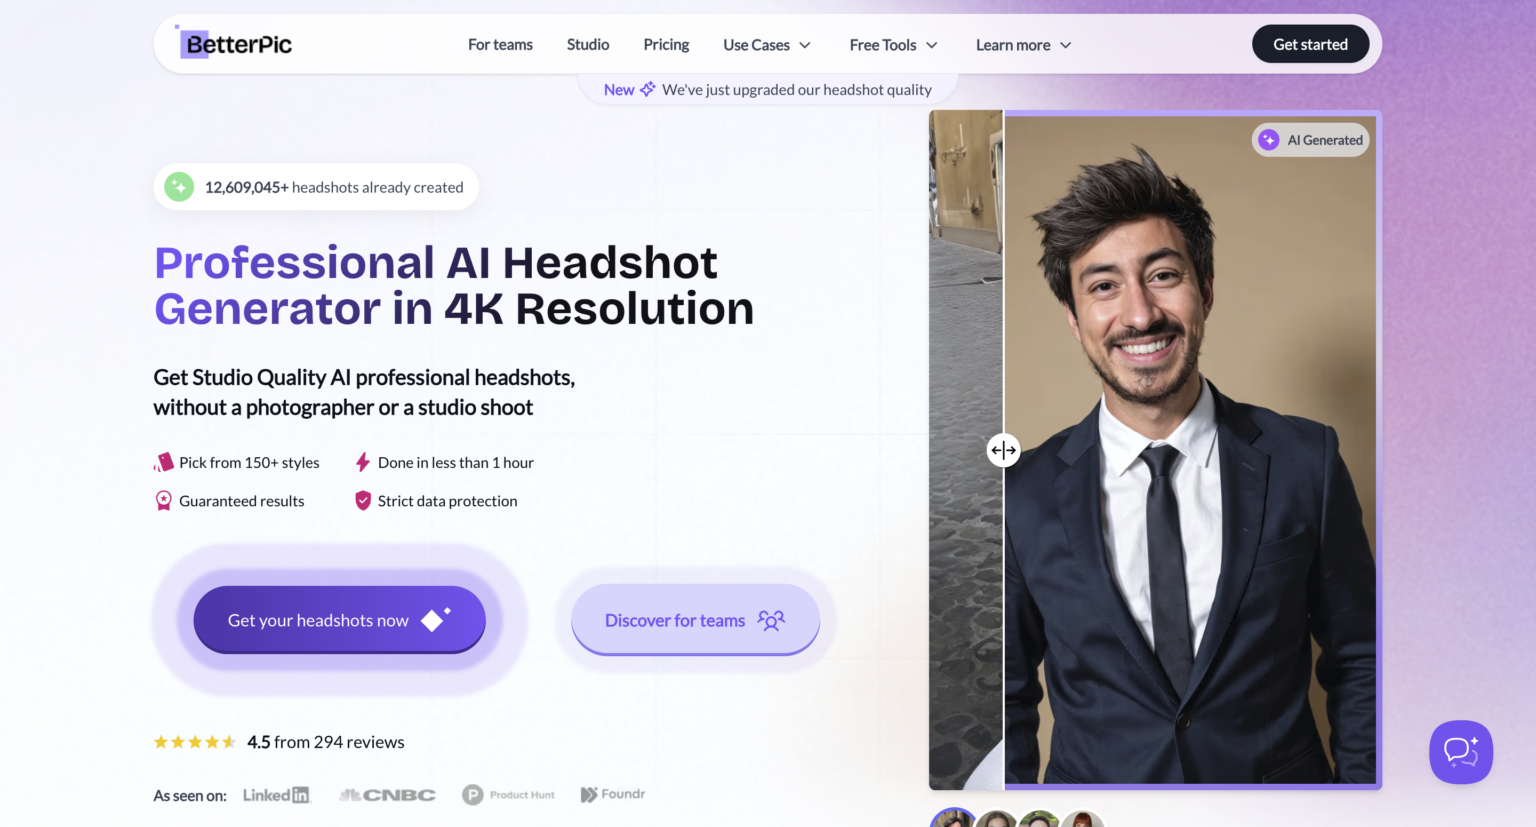Viewport: 1536px width, 827px height.
Task: Expand the Learn more menu
Action: coord(1022,44)
